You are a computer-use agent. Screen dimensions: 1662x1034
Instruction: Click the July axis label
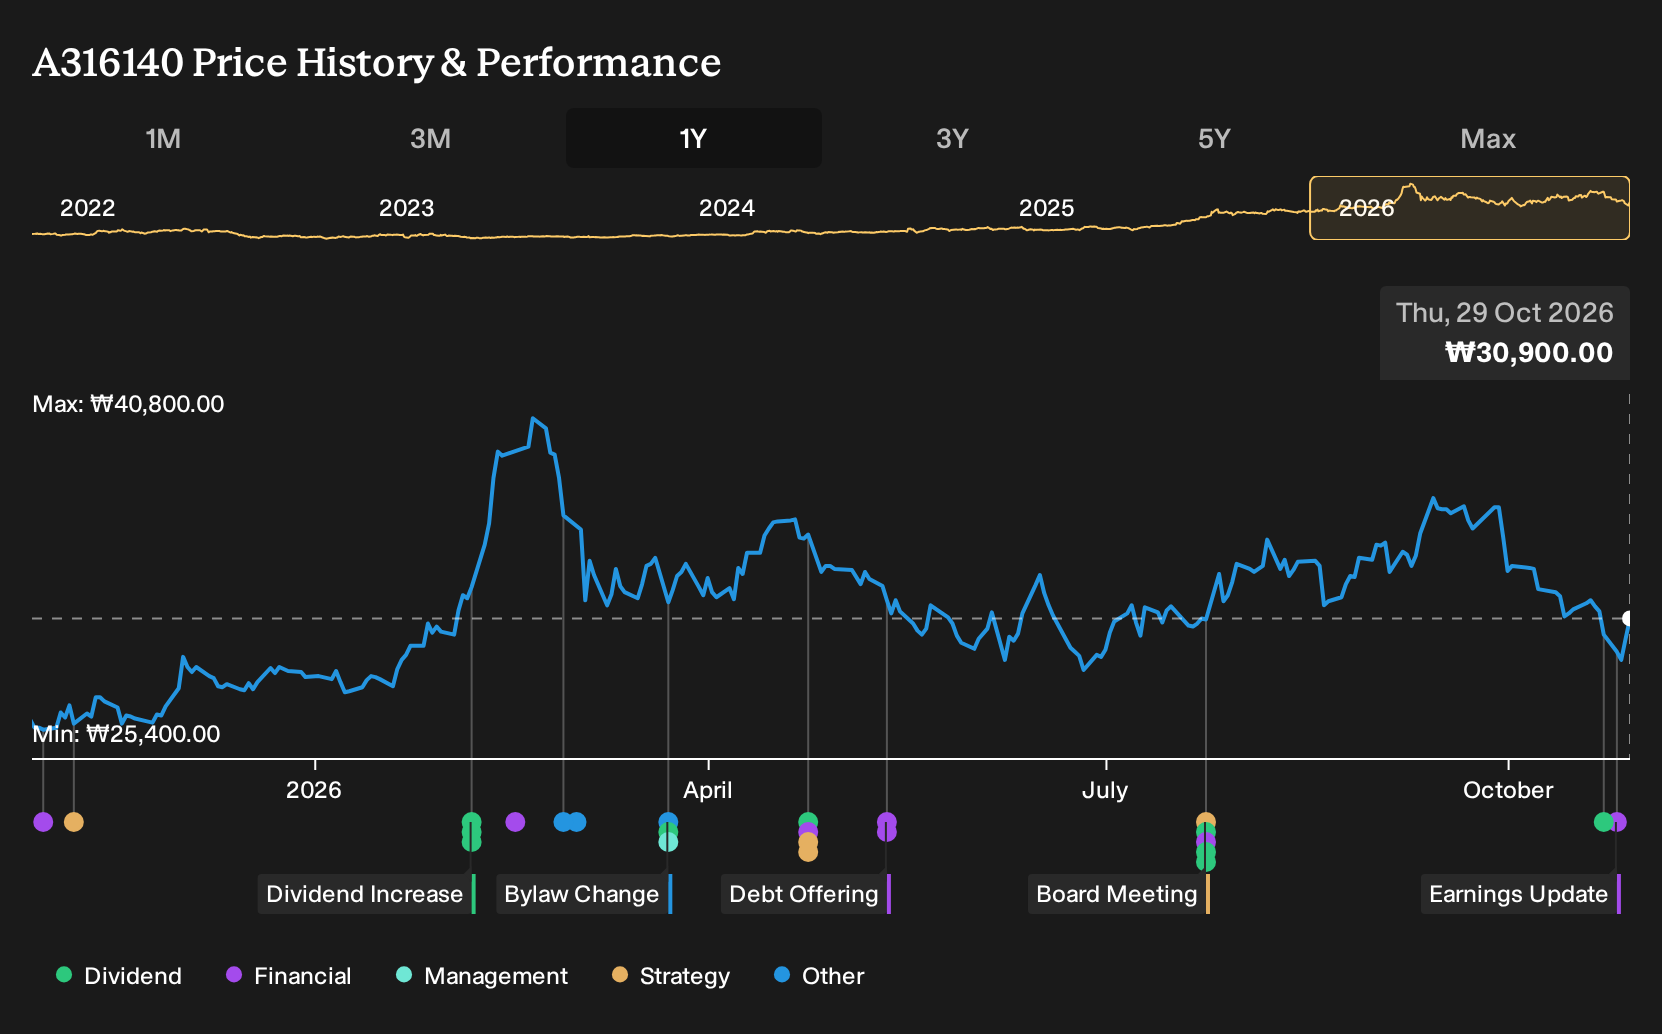tap(1105, 790)
